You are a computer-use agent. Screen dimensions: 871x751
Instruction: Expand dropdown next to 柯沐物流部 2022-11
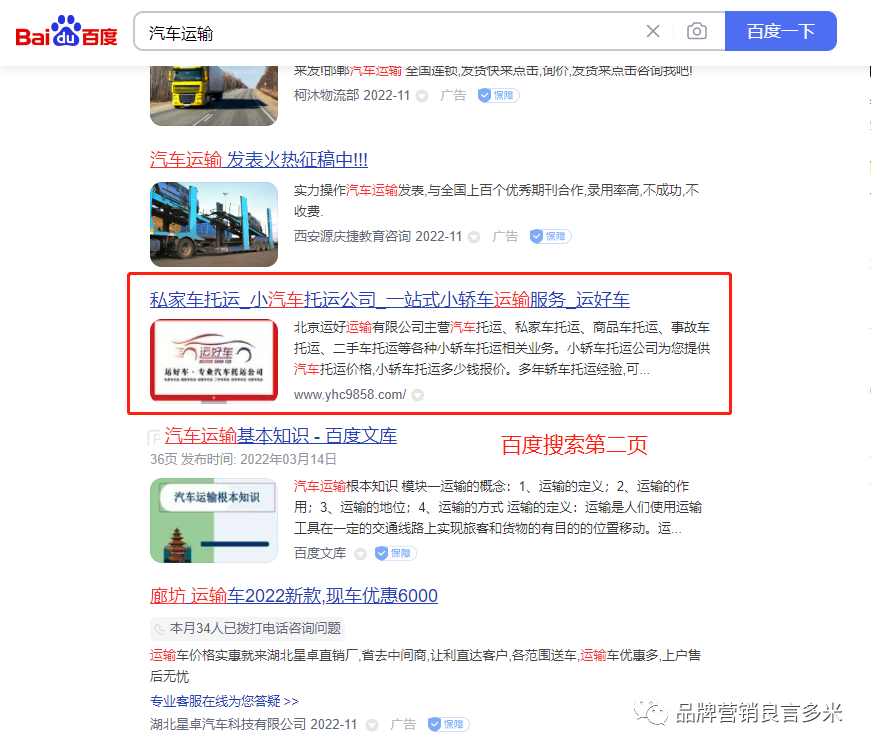click(x=422, y=96)
